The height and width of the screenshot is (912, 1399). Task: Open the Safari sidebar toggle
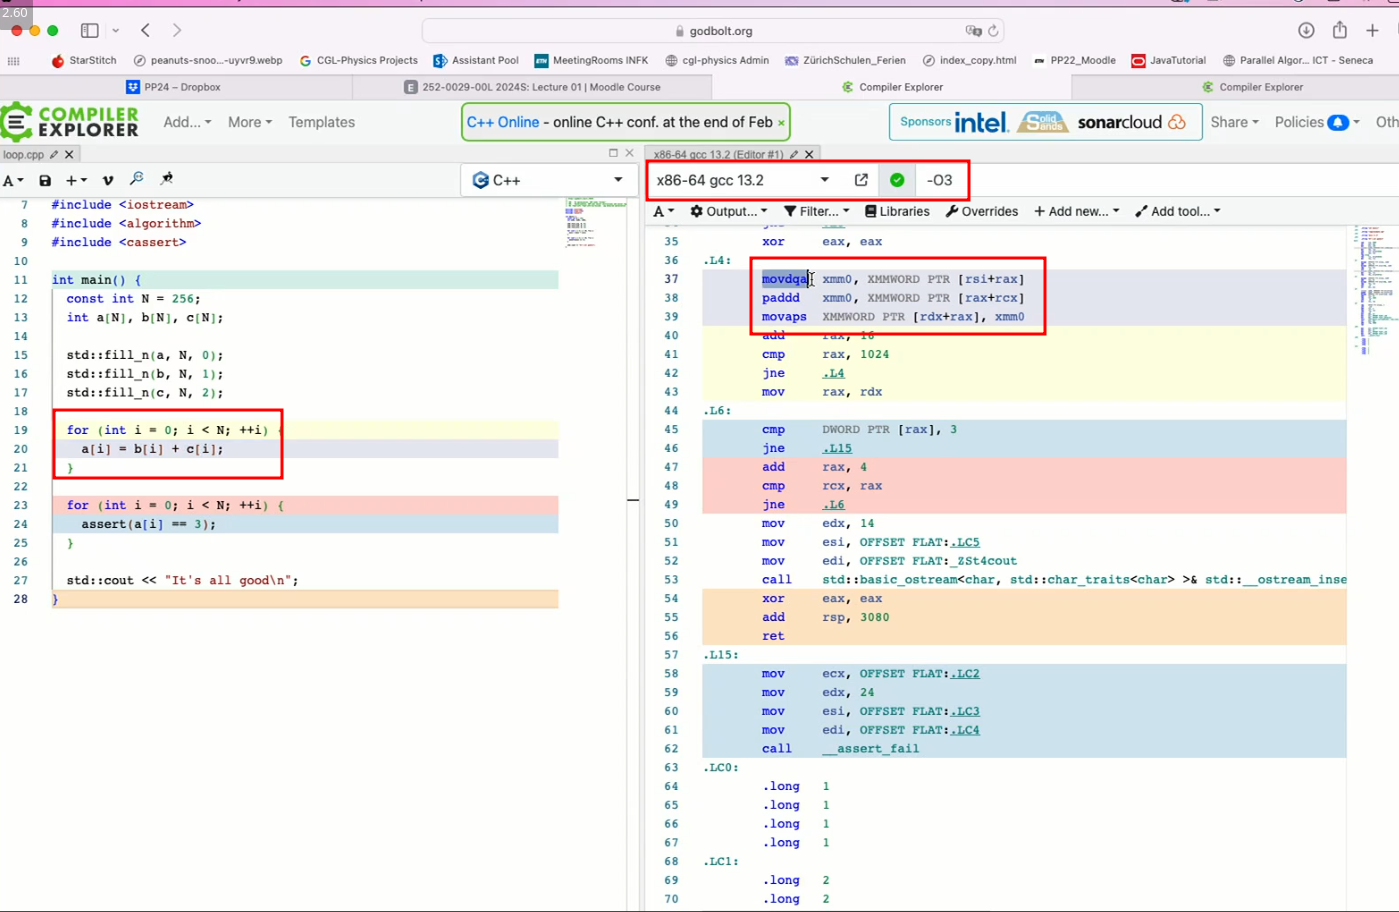coord(90,31)
